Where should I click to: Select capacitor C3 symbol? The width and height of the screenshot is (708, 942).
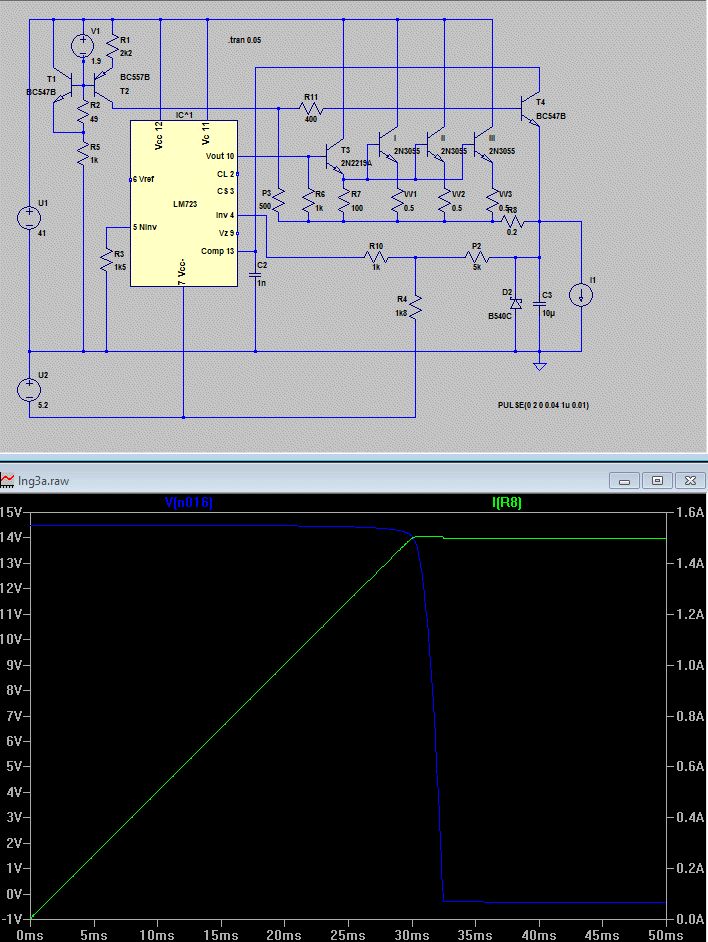(x=539, y=304)
